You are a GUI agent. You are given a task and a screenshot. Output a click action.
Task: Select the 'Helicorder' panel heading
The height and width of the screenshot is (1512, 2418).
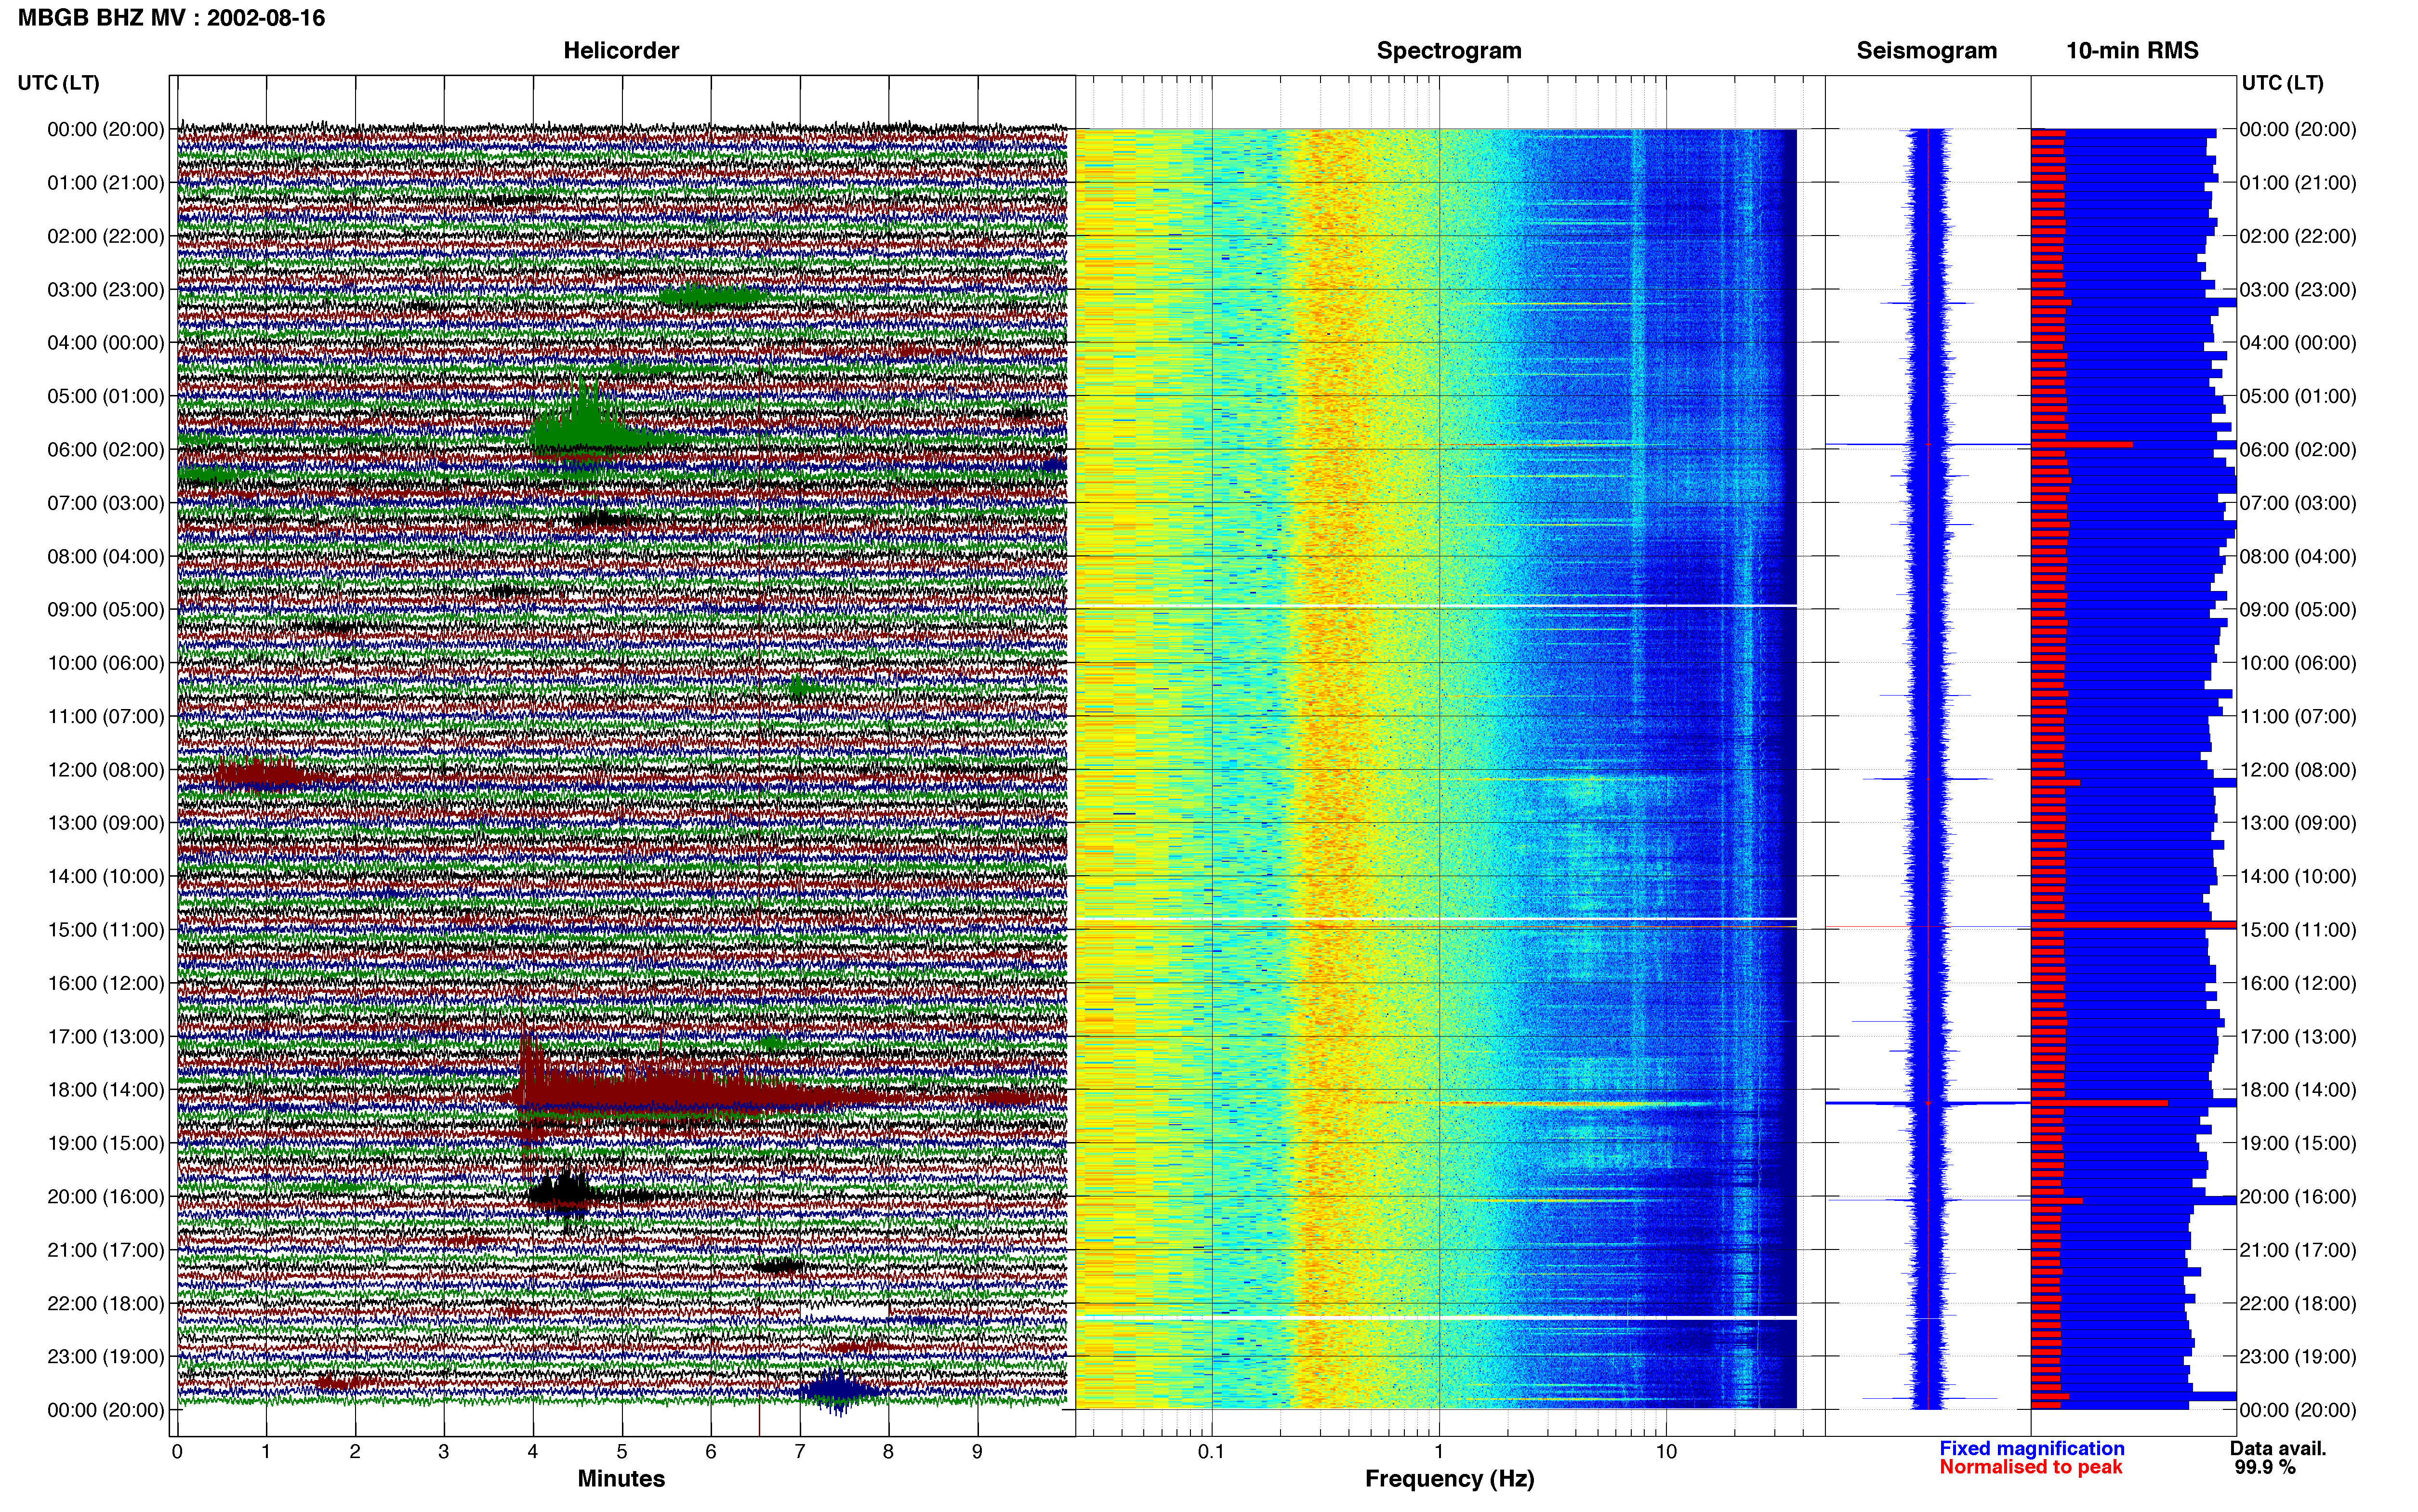621,51
